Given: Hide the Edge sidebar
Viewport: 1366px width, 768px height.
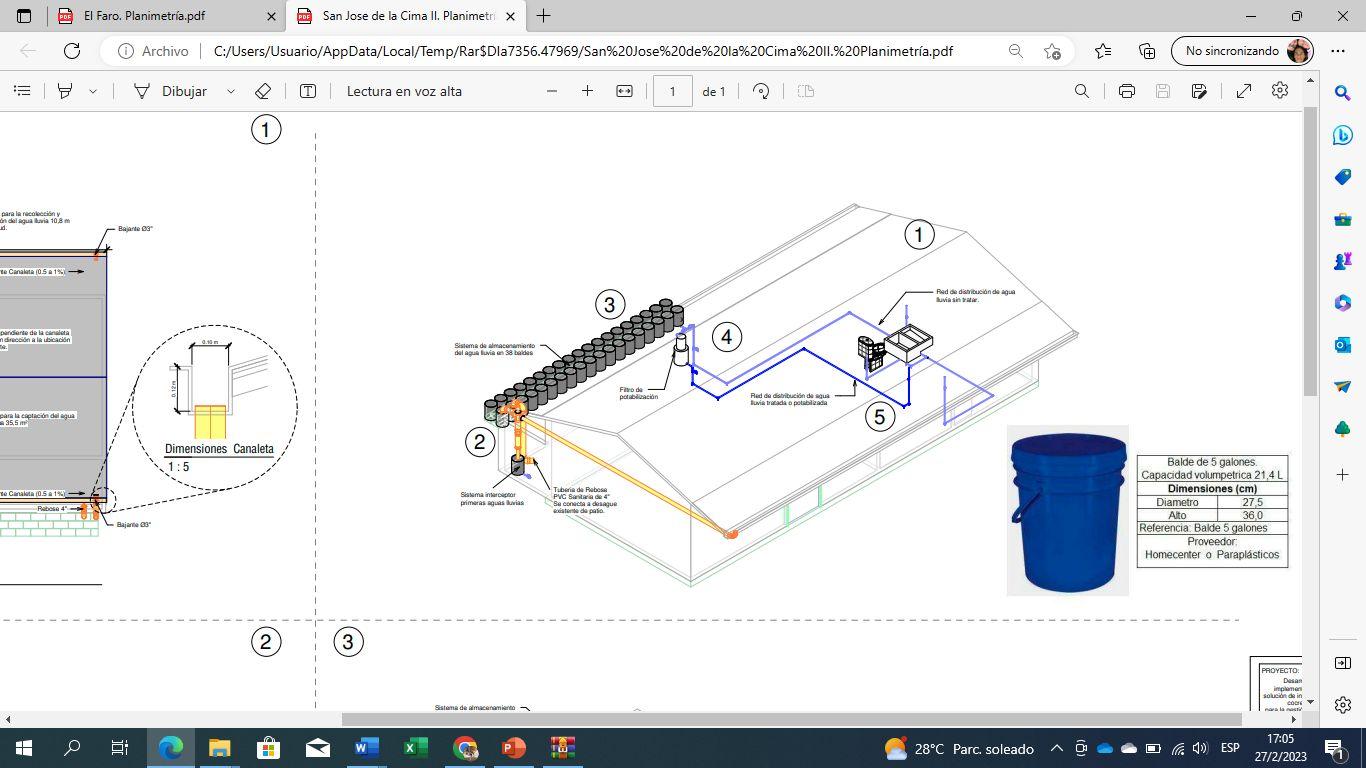Looking at the screenshot, I should pos(1343,663).
